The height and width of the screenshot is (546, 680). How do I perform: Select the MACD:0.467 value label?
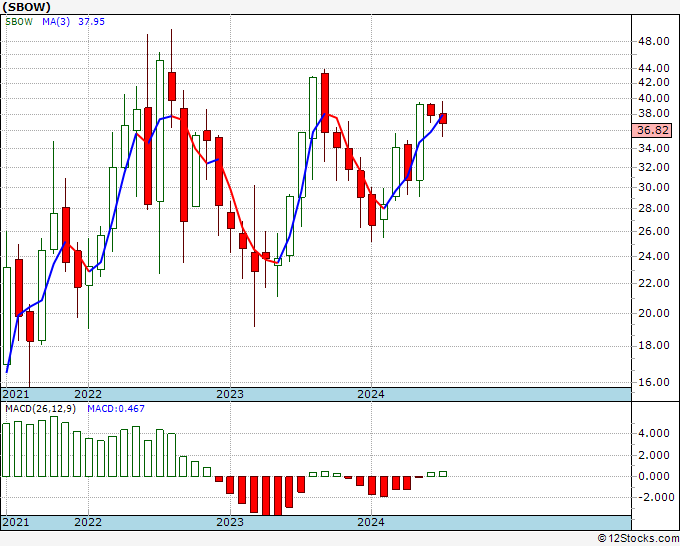pyautogui.click(x=116, y=409)
